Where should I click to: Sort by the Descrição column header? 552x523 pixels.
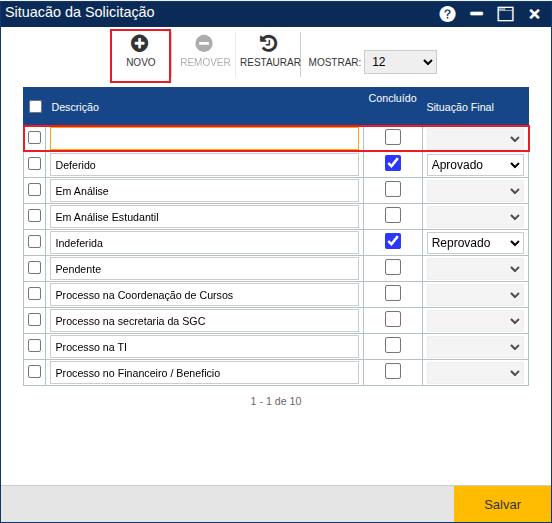coord(75,107)
